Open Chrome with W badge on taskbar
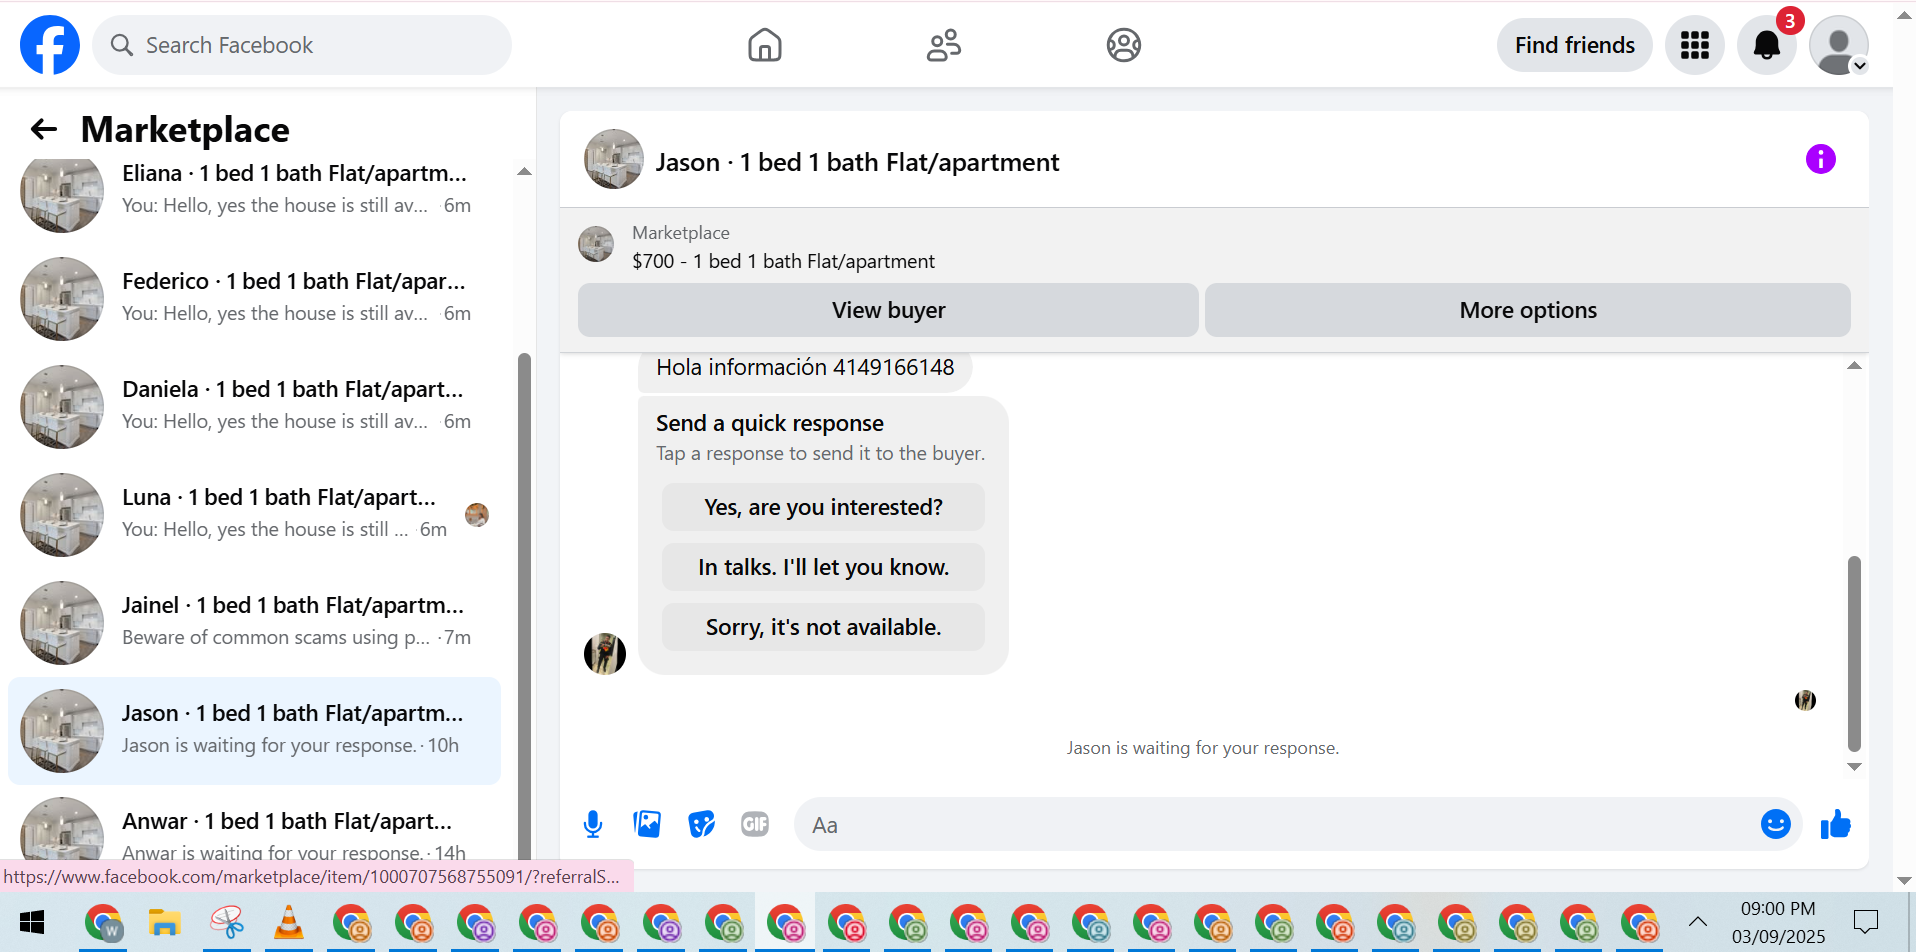 tap(104, 923)
